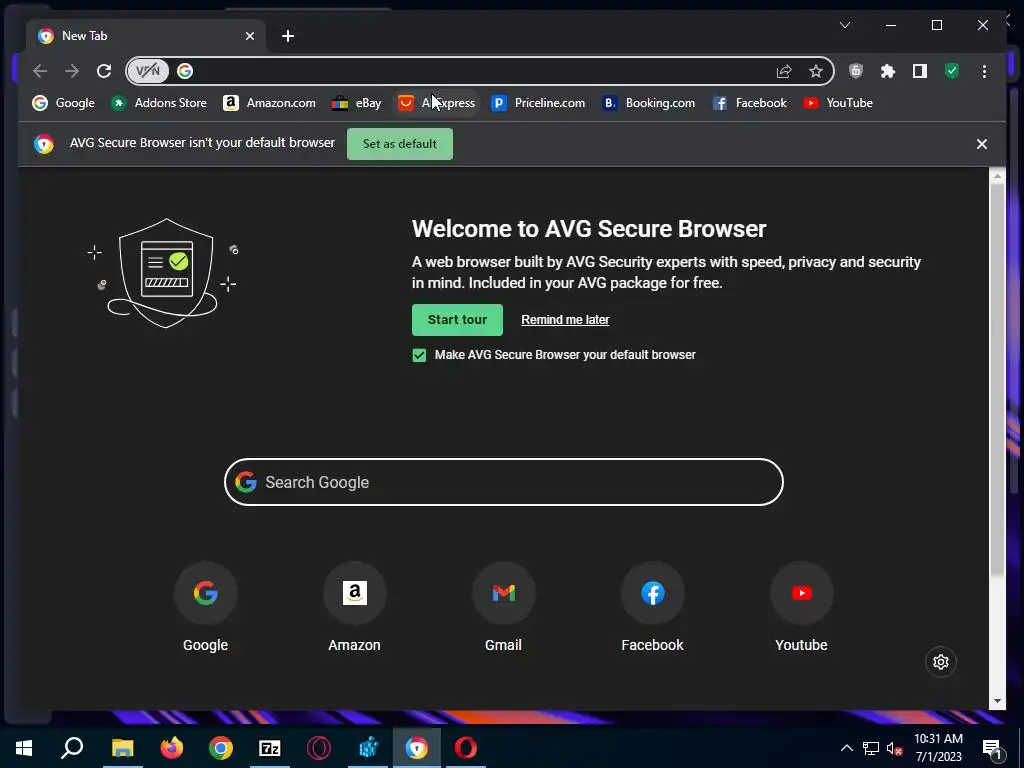This screenshot has width=1024, height=768.
Task: Show hidden system tray icons
Action: point(846,748)
